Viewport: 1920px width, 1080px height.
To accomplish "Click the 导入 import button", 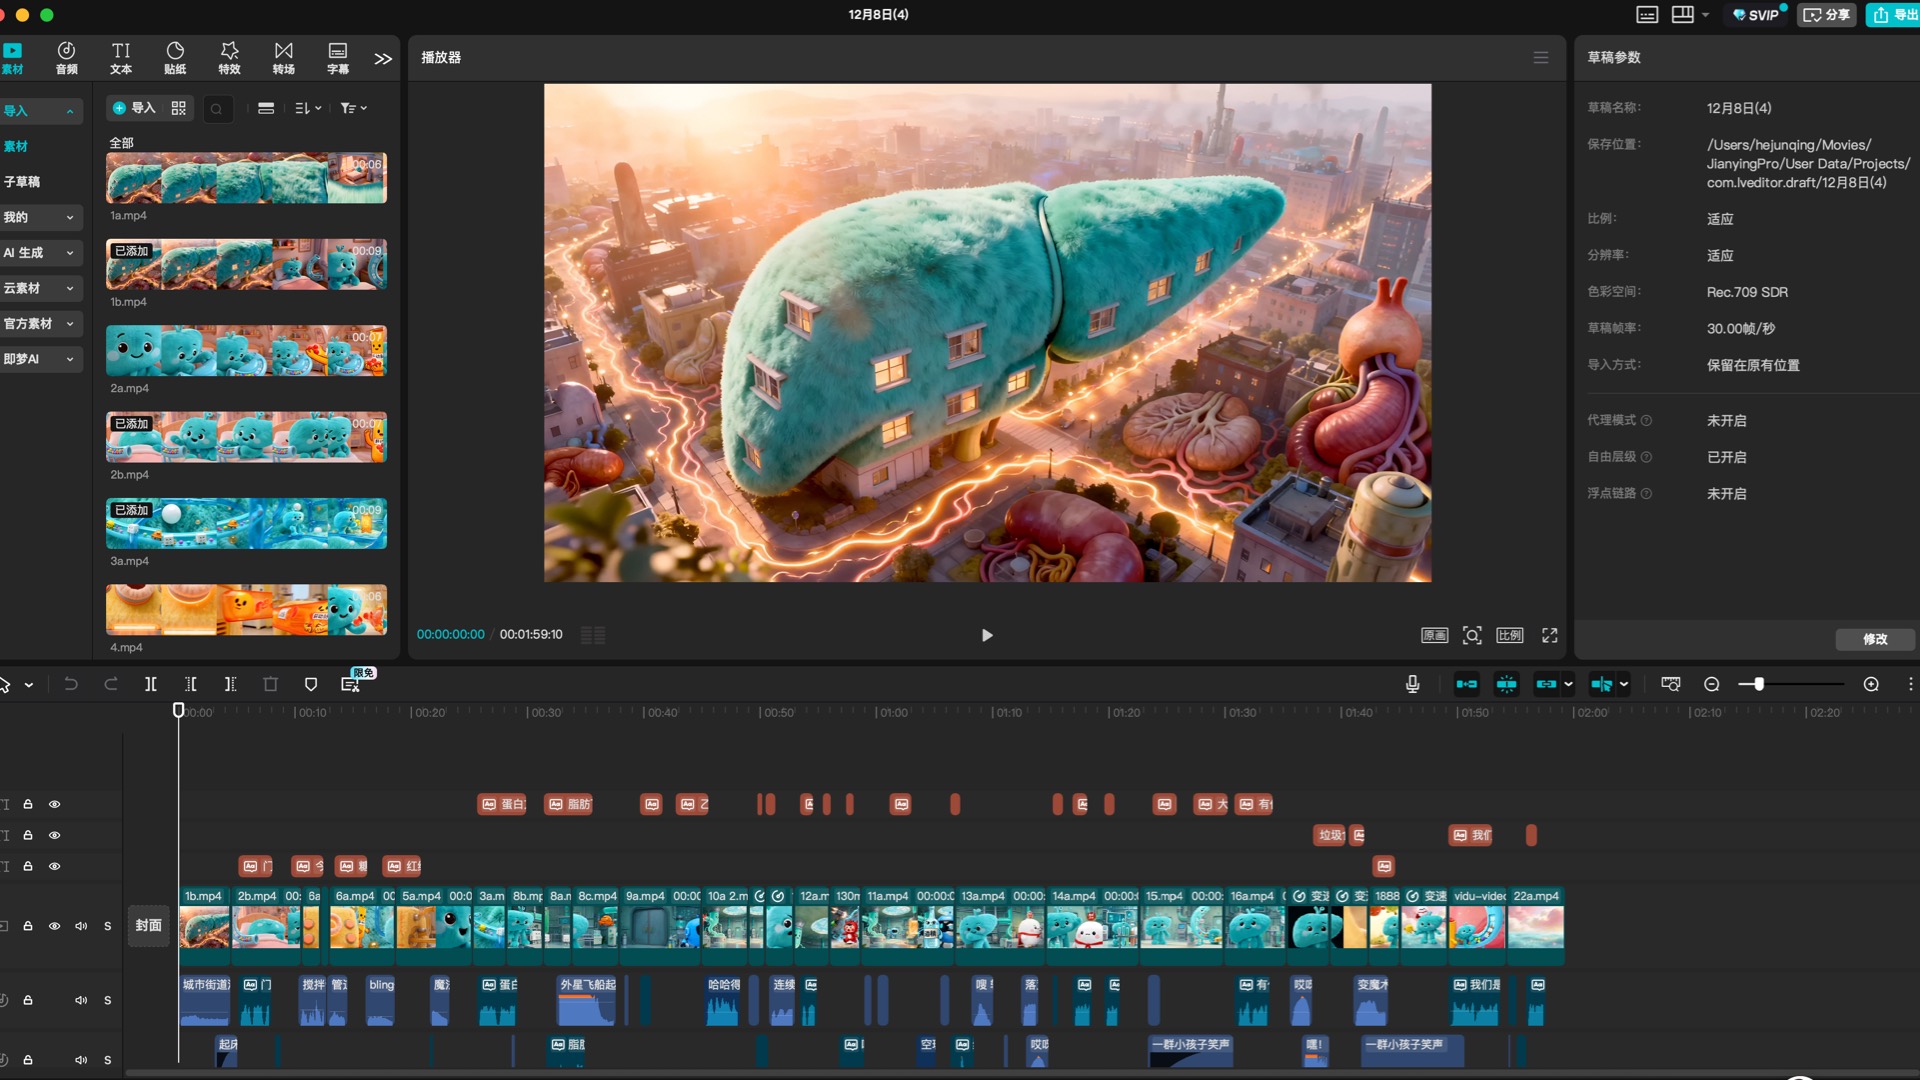I will click(x=134, y=108).
